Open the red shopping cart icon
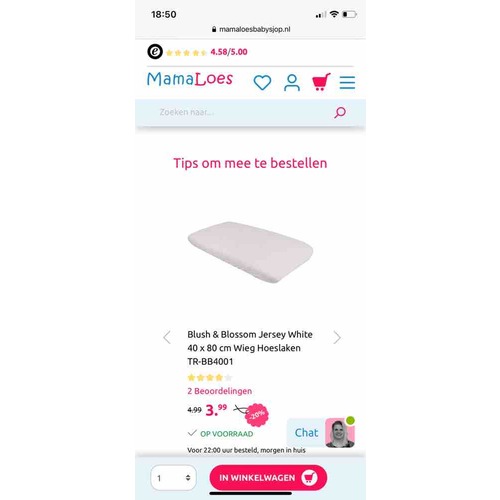 pyautogui.click(x=321, y=82)
